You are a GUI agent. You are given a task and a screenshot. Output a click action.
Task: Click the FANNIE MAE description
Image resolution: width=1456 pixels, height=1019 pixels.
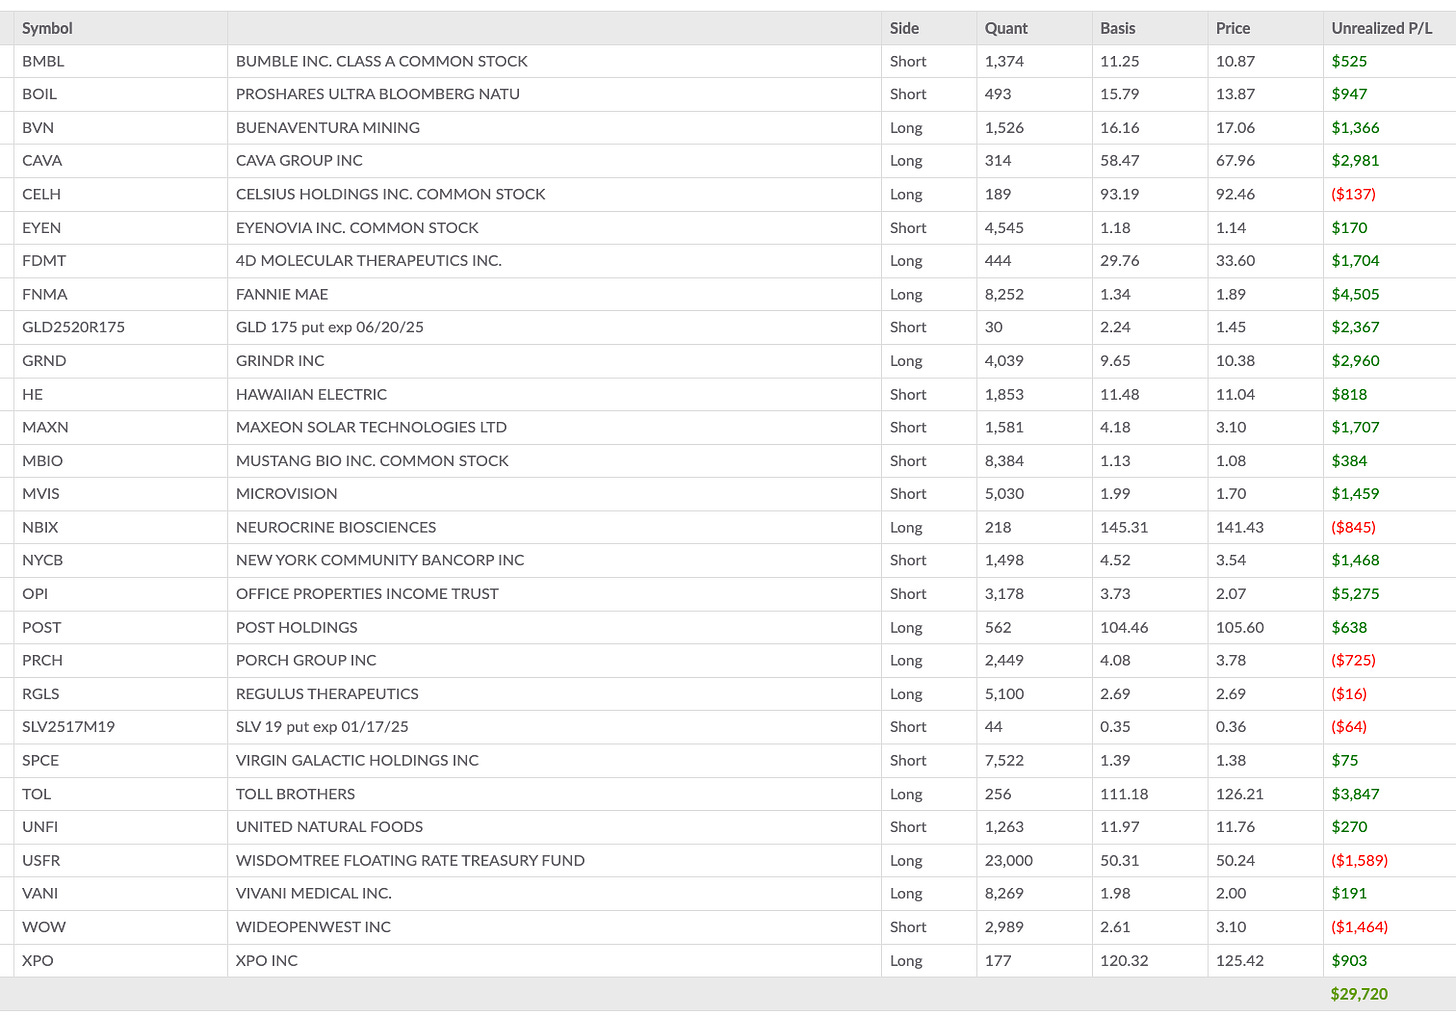(282, 294)
